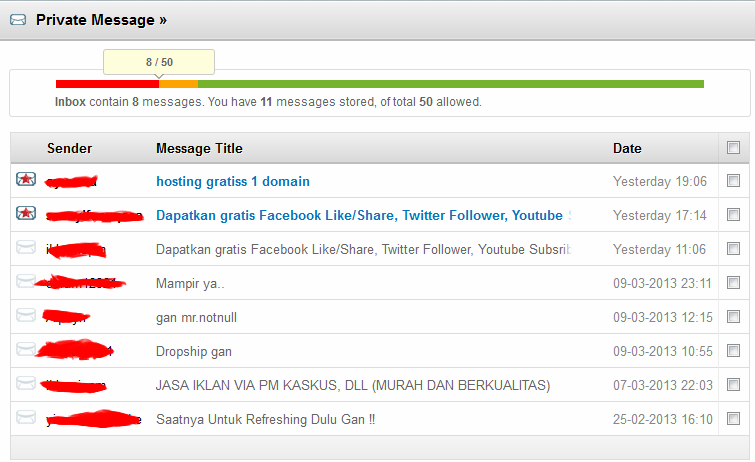Click the Yesterday 17:14 date cell

pyautogui.click(x=660, y=215)
